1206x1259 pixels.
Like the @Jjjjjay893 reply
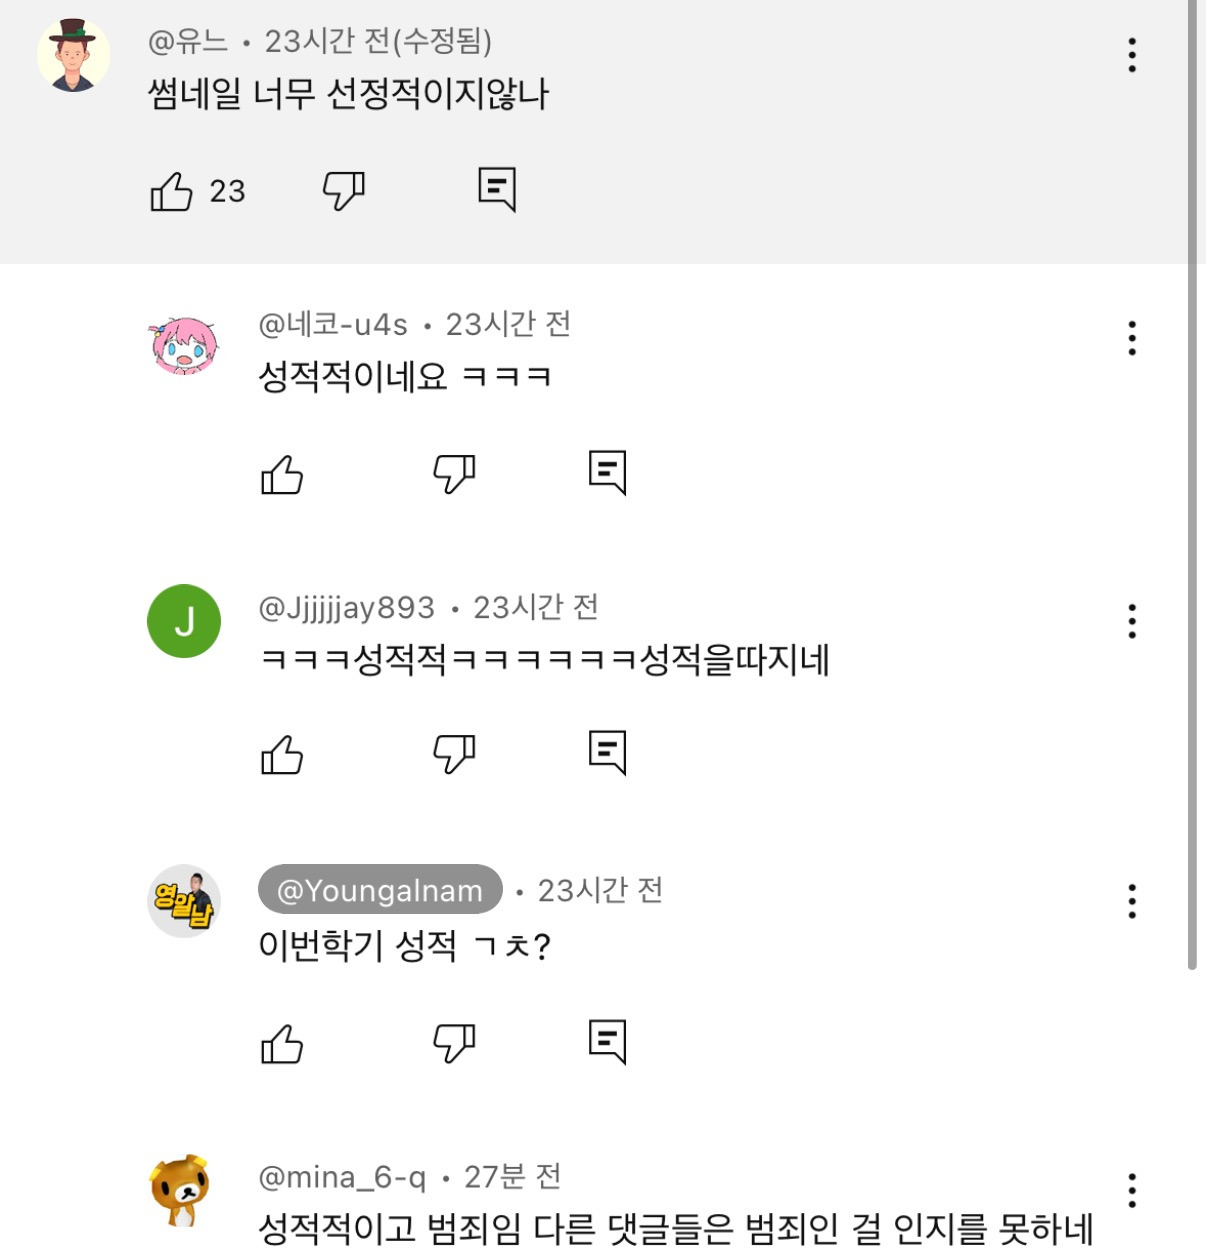(x=282, y=755)
